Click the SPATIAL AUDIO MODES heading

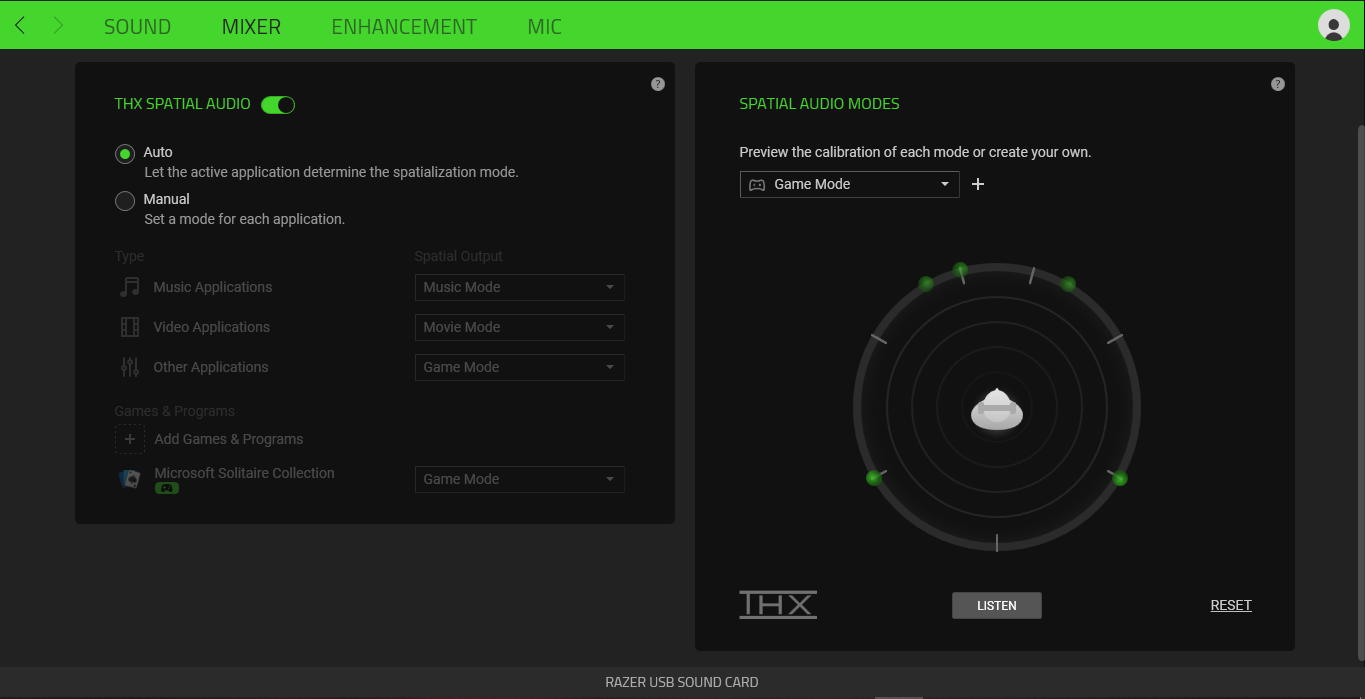click(x=819, y=104)
